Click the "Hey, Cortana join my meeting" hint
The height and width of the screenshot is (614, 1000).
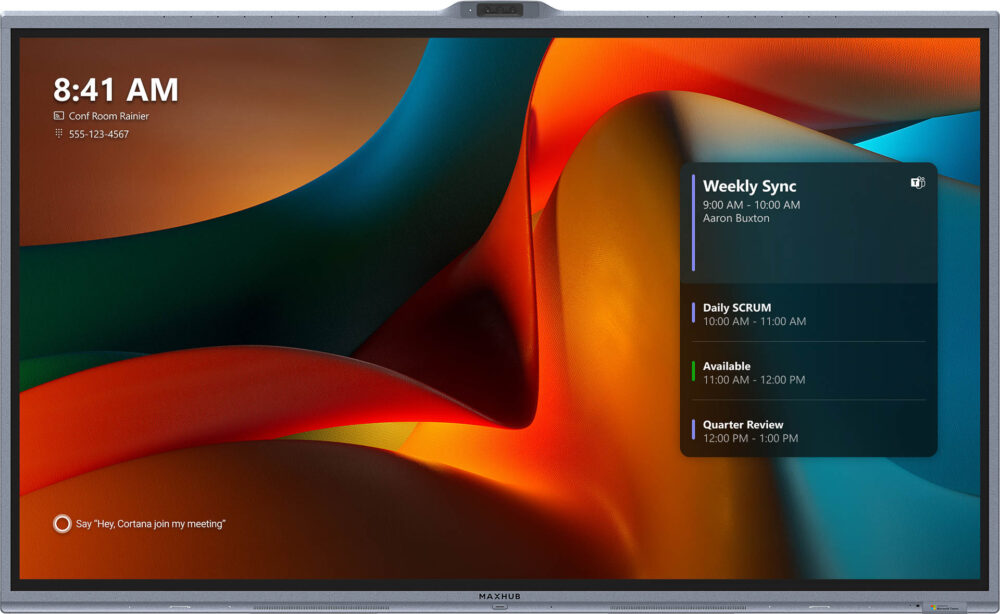[x=151, y=524]
